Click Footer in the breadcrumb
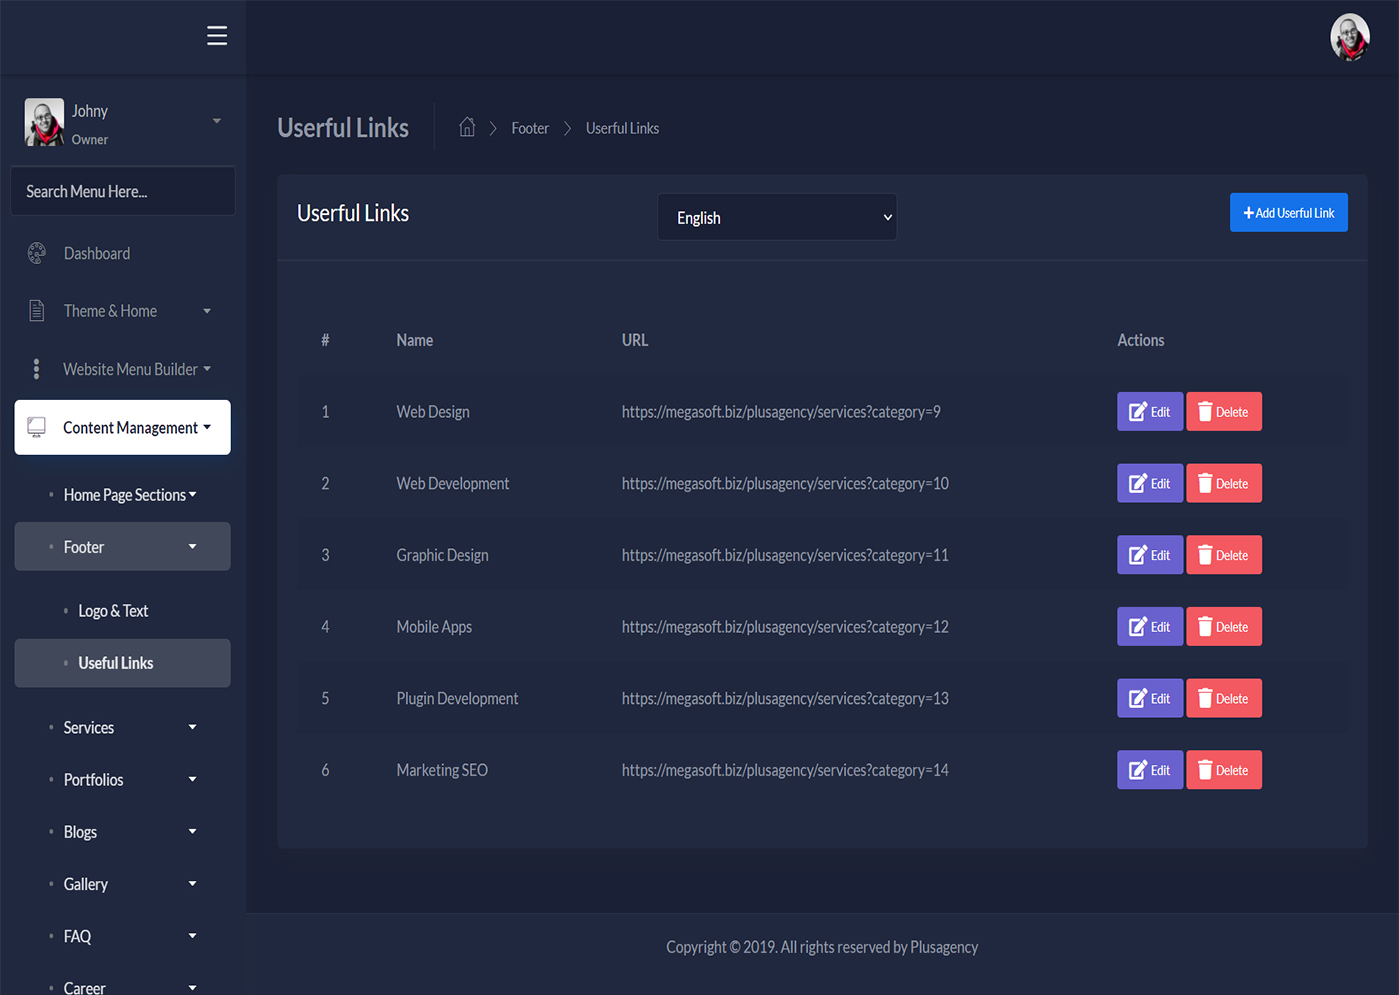Viewport: 1399px width, 995px height. [x=530, y=128]
